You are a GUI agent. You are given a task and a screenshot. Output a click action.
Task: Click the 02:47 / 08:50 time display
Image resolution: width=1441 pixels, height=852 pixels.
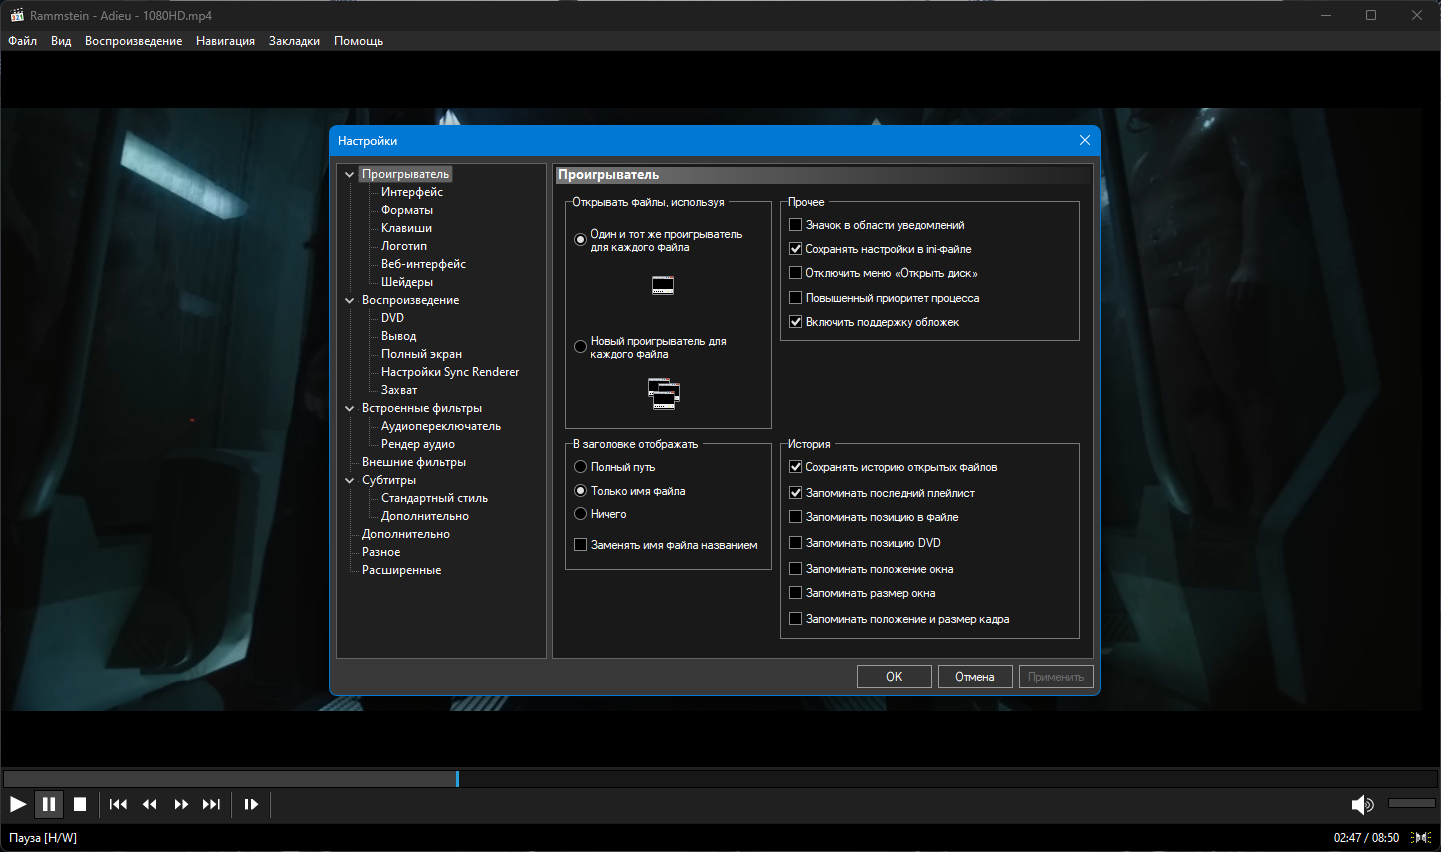[x=1366, y=838]
